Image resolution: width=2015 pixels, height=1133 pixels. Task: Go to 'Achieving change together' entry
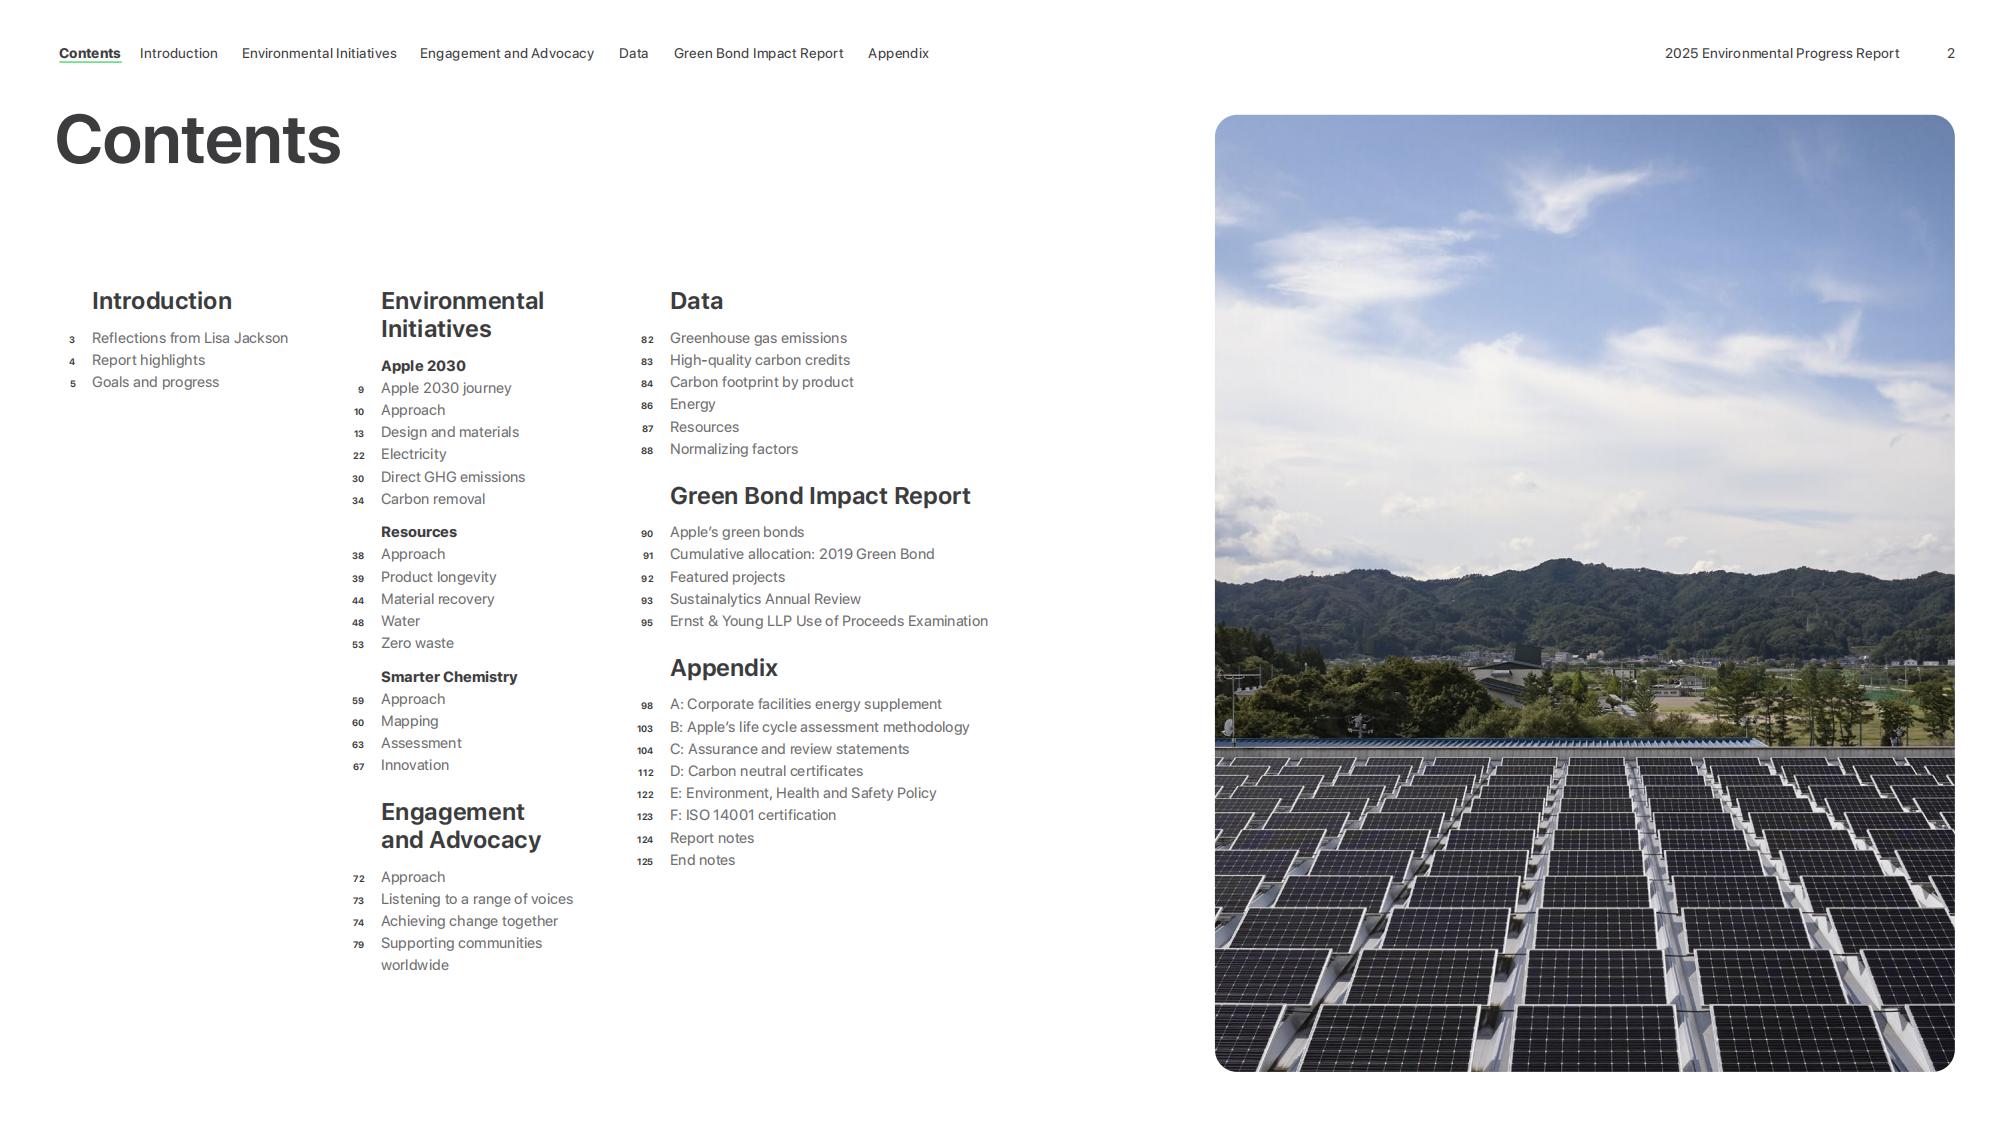click(x=469, y=921)
